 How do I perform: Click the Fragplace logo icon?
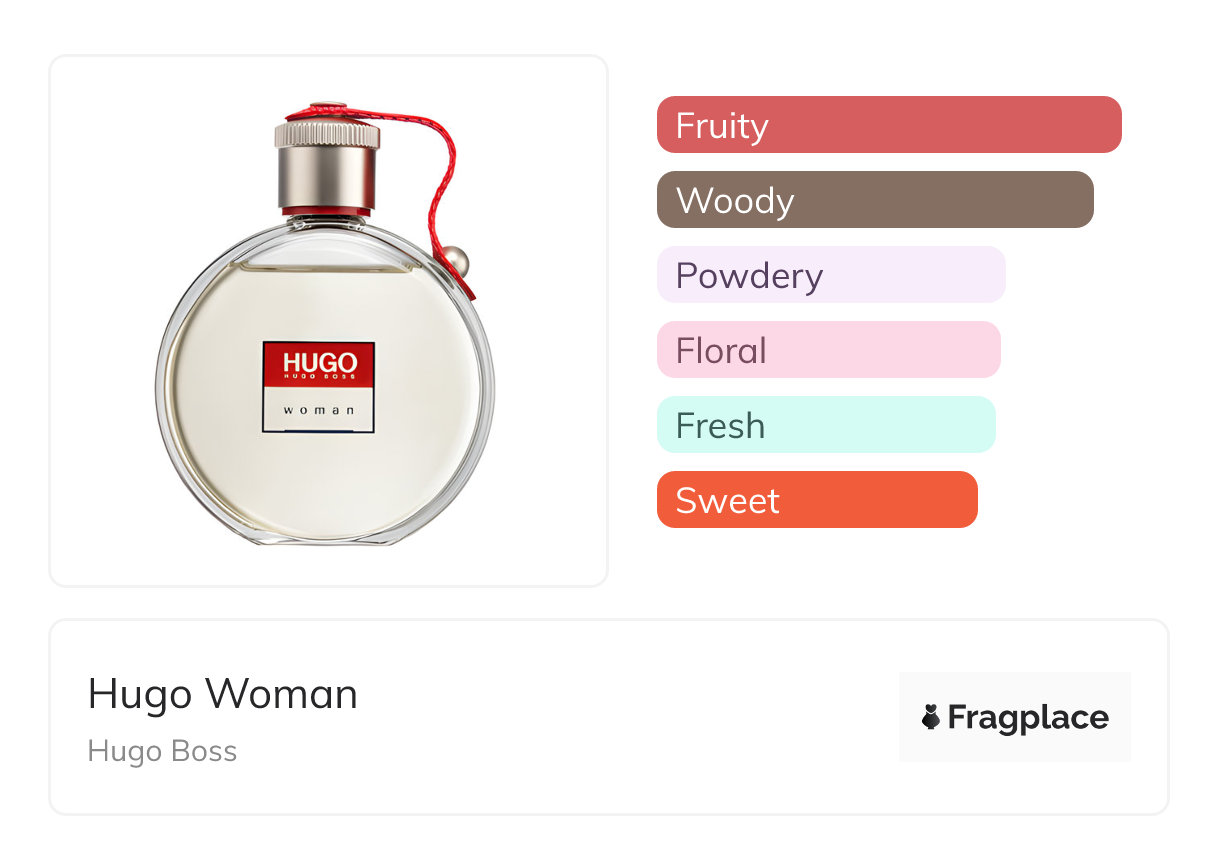931,717
